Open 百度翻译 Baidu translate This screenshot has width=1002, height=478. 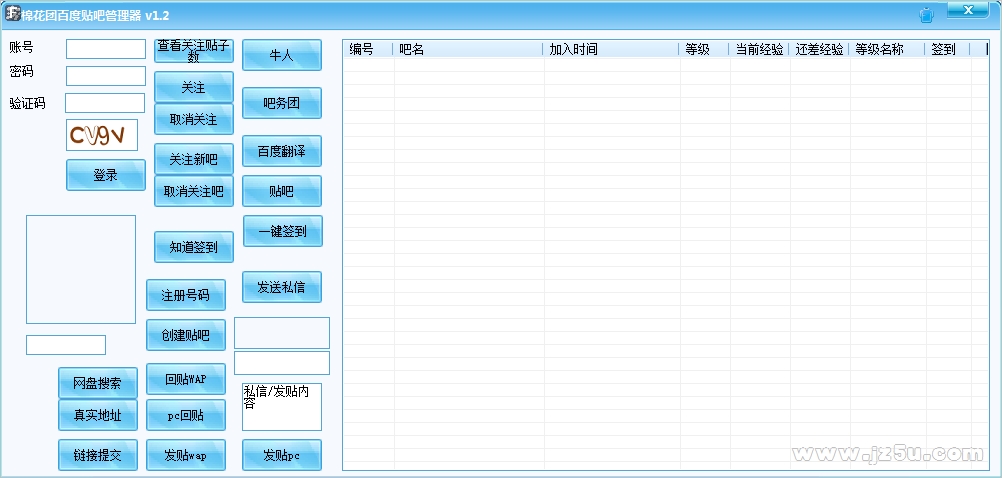coord(282,151)
